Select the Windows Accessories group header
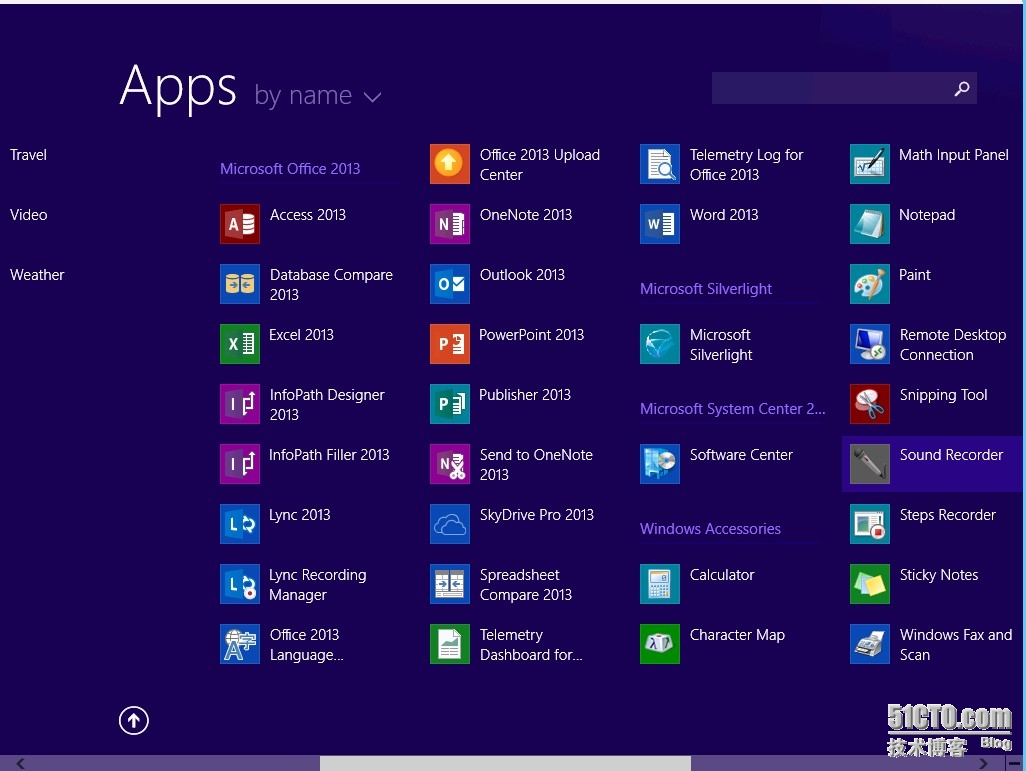Viewport: 1026px width, 771px height. pyautogui.click(x=710, y=529)
